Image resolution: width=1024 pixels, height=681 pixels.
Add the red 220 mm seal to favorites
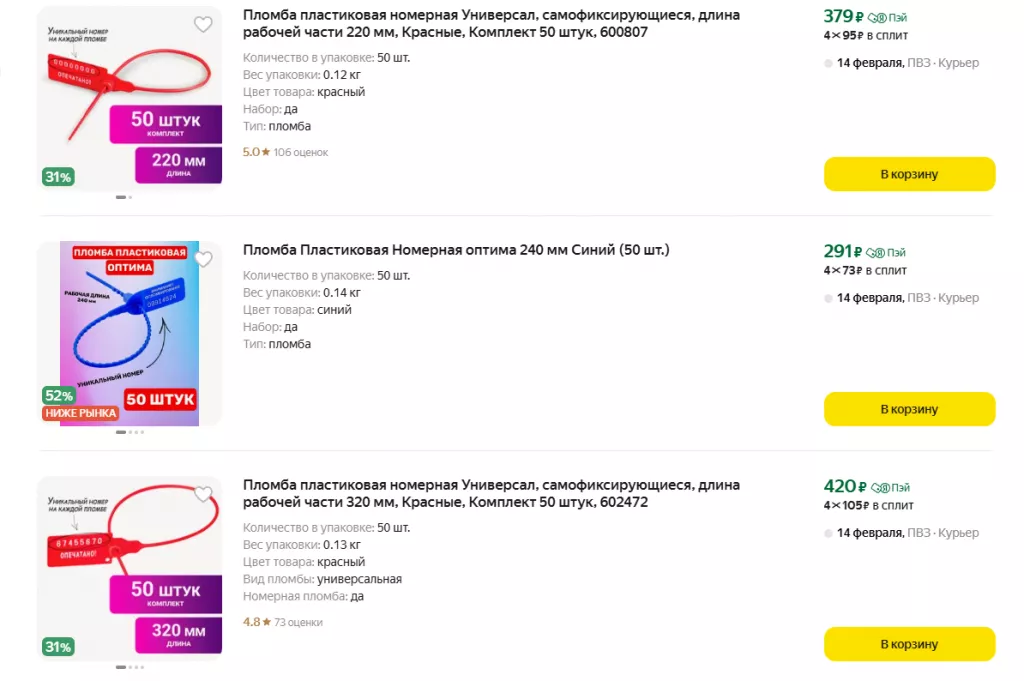point(203,25)
